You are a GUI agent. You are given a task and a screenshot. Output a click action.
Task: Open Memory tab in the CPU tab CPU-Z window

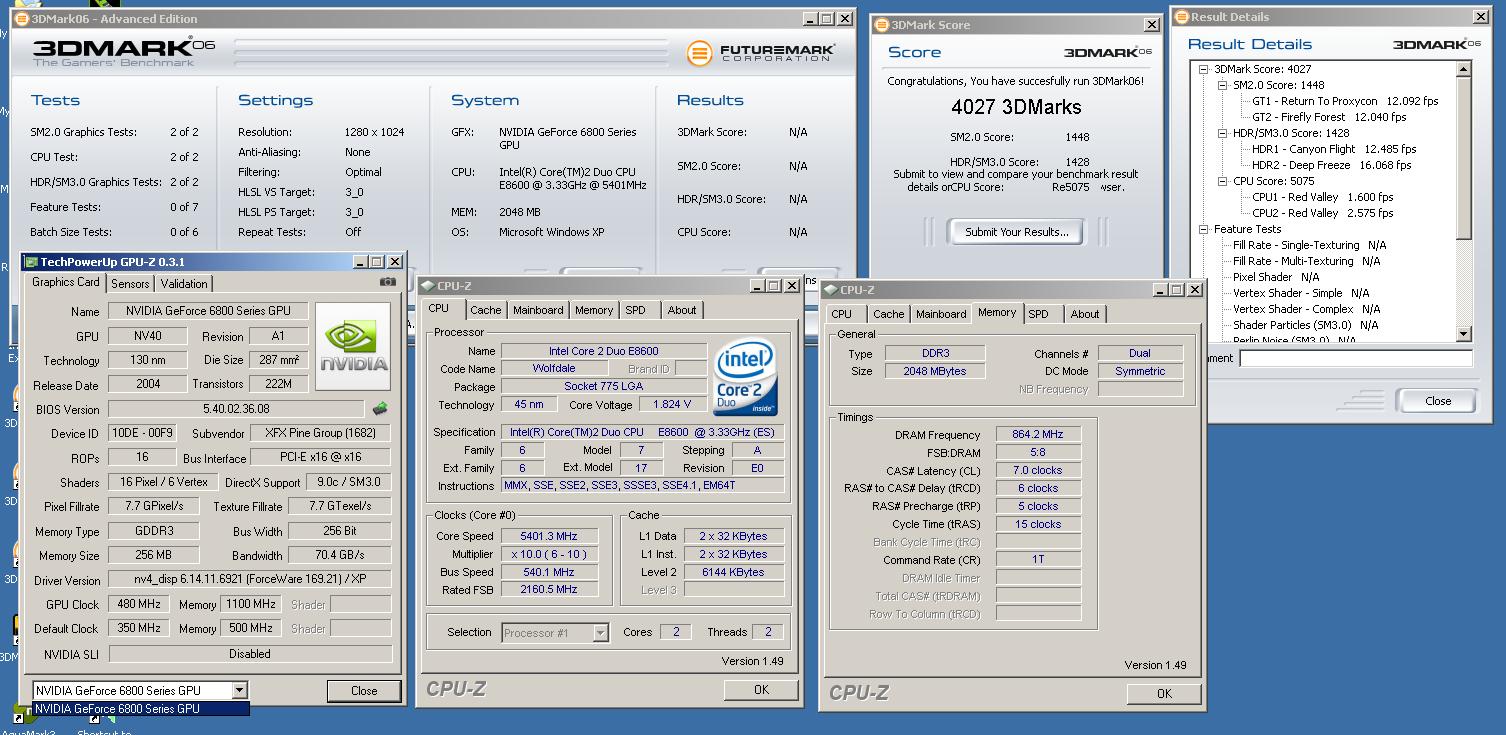point(594,310)
